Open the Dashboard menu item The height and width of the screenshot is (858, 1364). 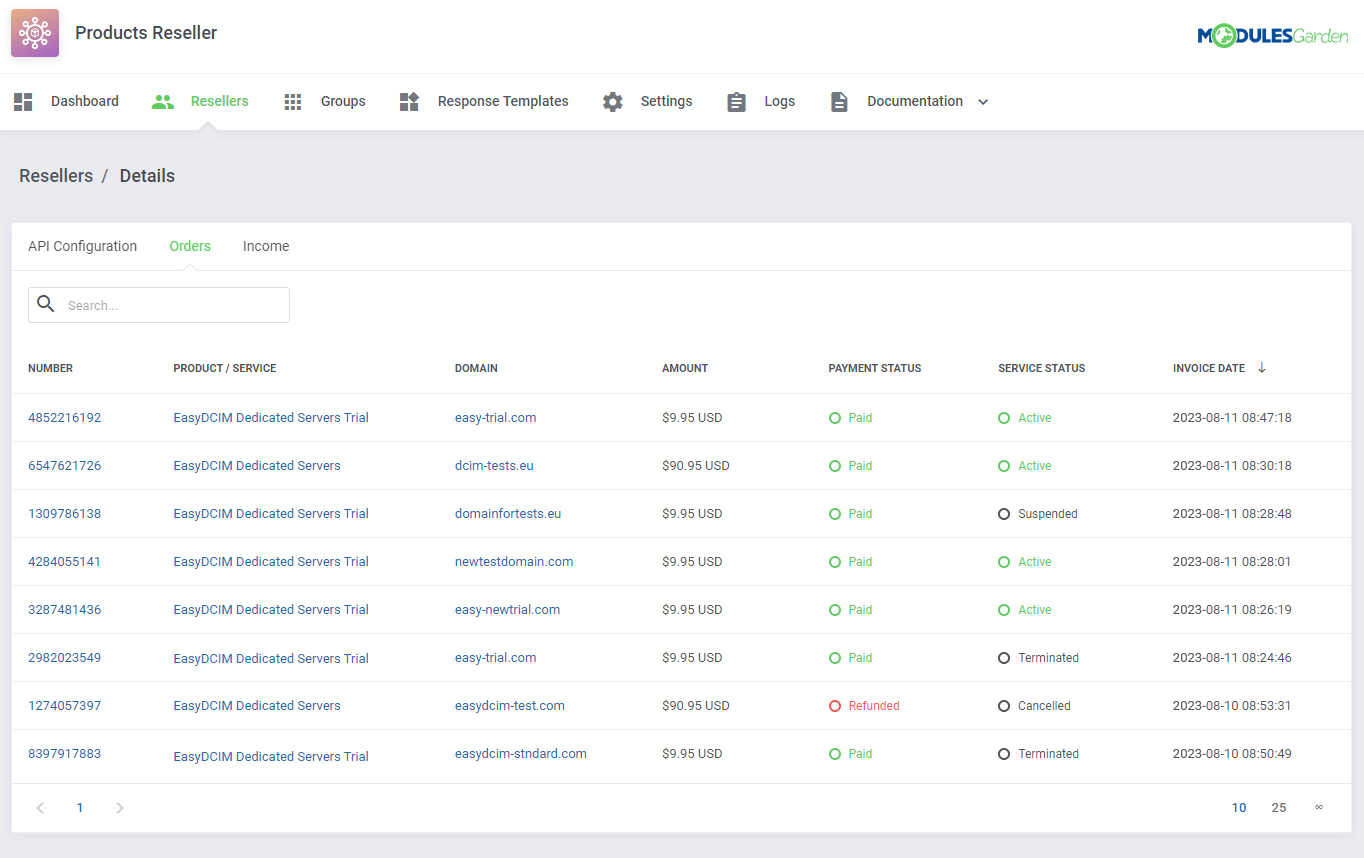click(x=85, y=101)
